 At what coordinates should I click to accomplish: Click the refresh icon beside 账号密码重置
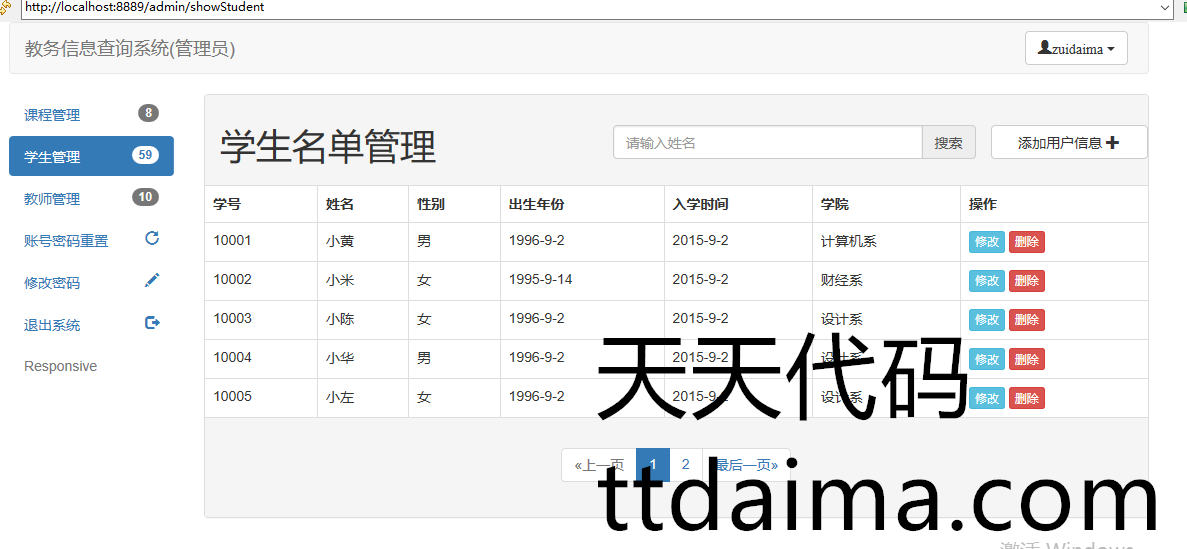[x=152, y=238]
